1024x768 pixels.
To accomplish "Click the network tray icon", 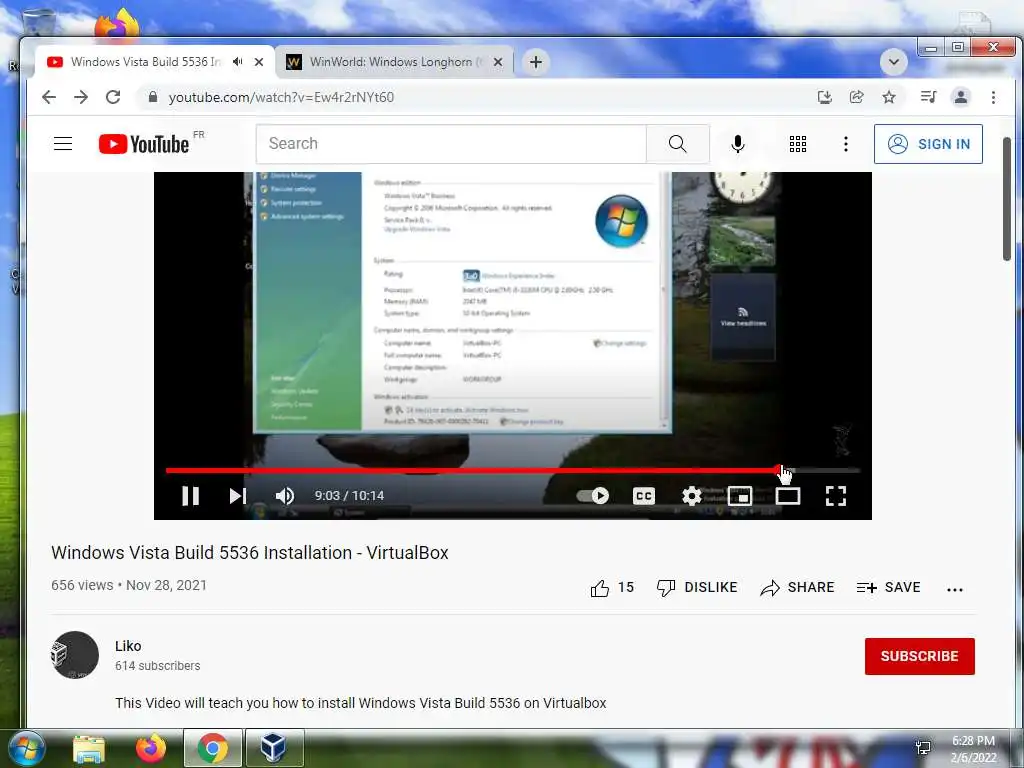I will click(923, 748).
